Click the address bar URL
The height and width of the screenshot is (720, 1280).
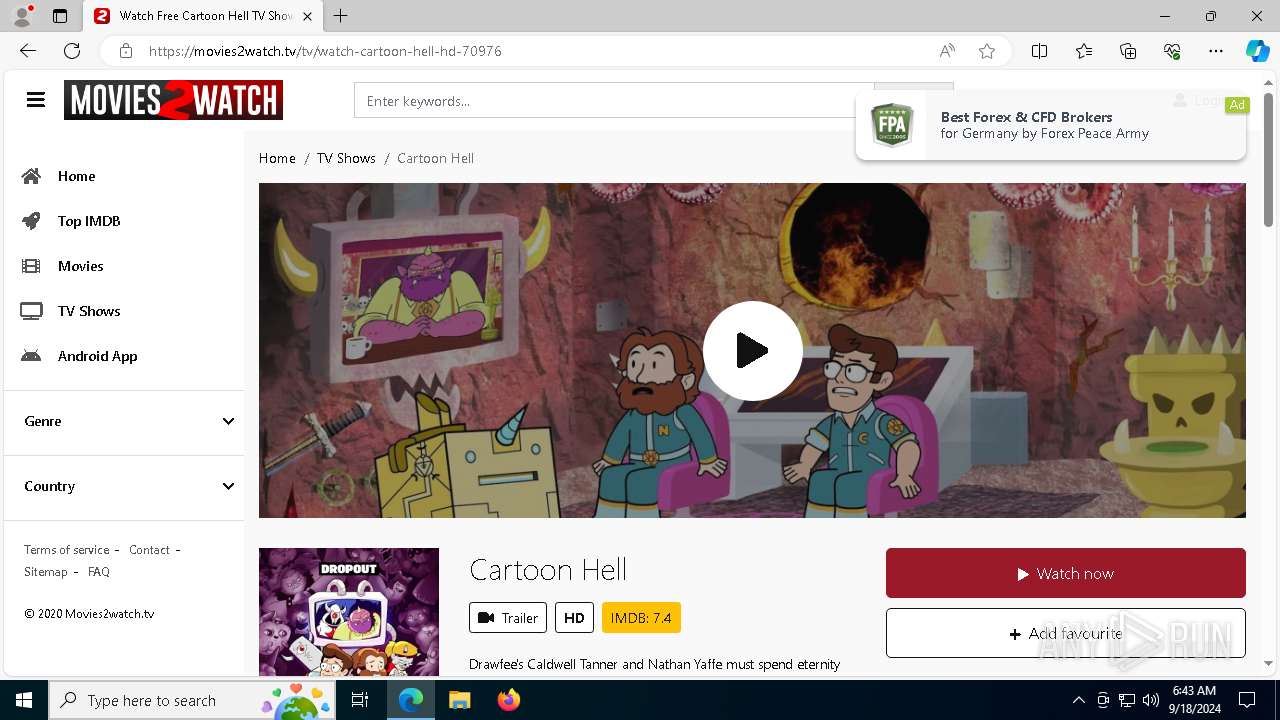pyautogui.click(x=325, y=51)
